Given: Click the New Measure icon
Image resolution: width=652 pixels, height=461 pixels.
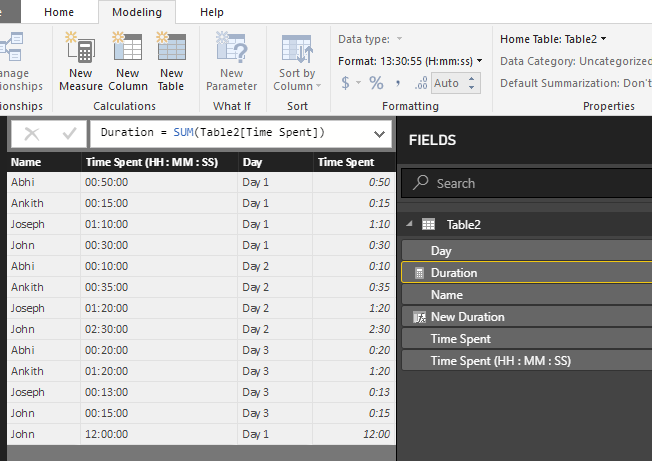Looking at the screenshot, I should pos(80,47).
